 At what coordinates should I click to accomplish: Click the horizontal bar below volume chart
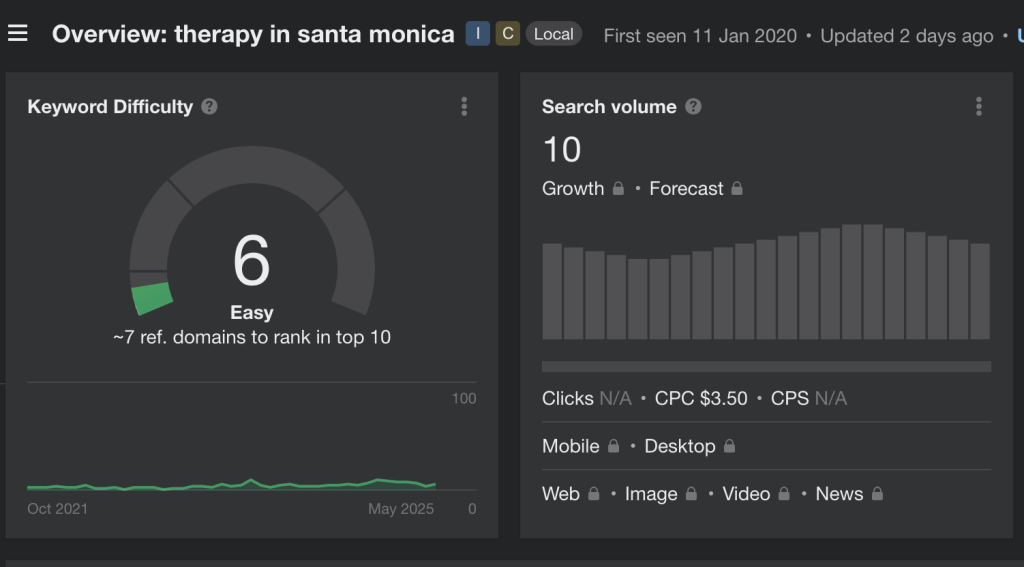(766, 367)
